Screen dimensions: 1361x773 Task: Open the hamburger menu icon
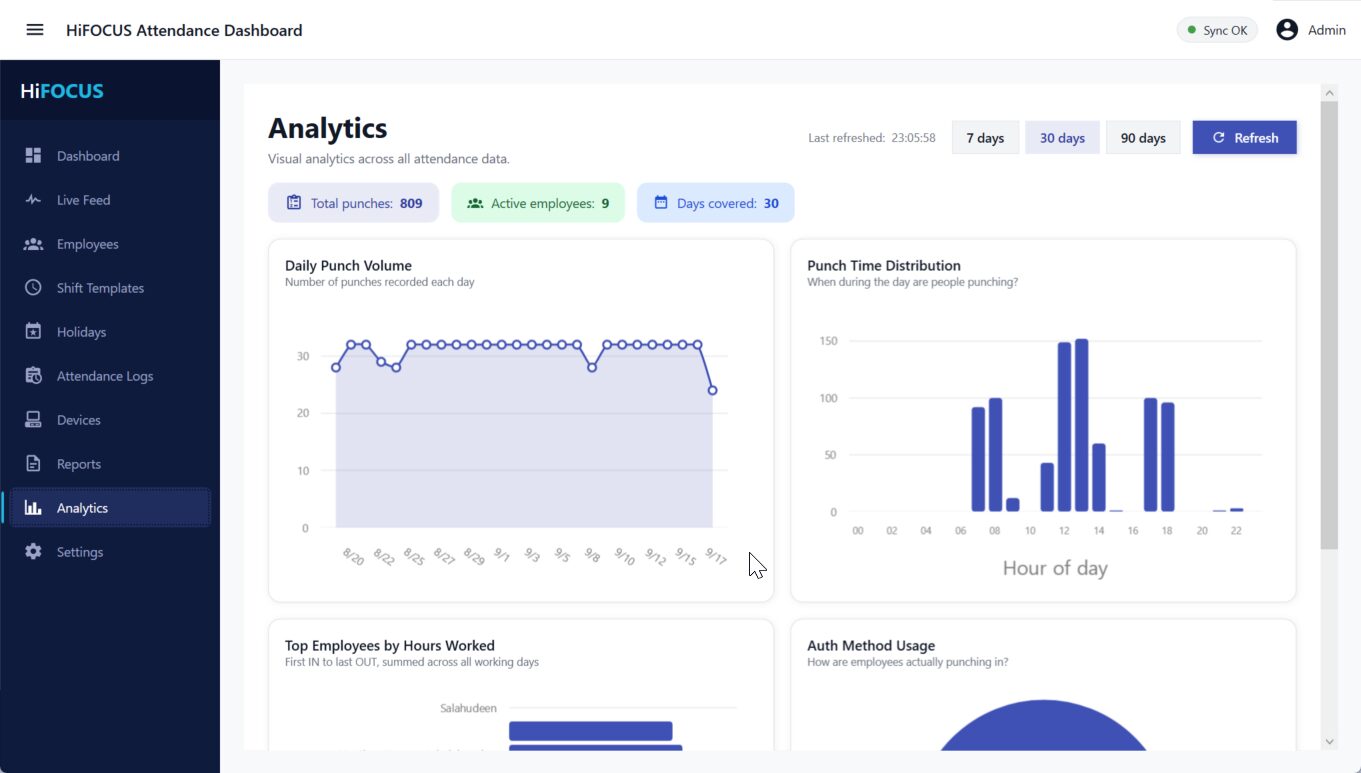tap(35, 30)
